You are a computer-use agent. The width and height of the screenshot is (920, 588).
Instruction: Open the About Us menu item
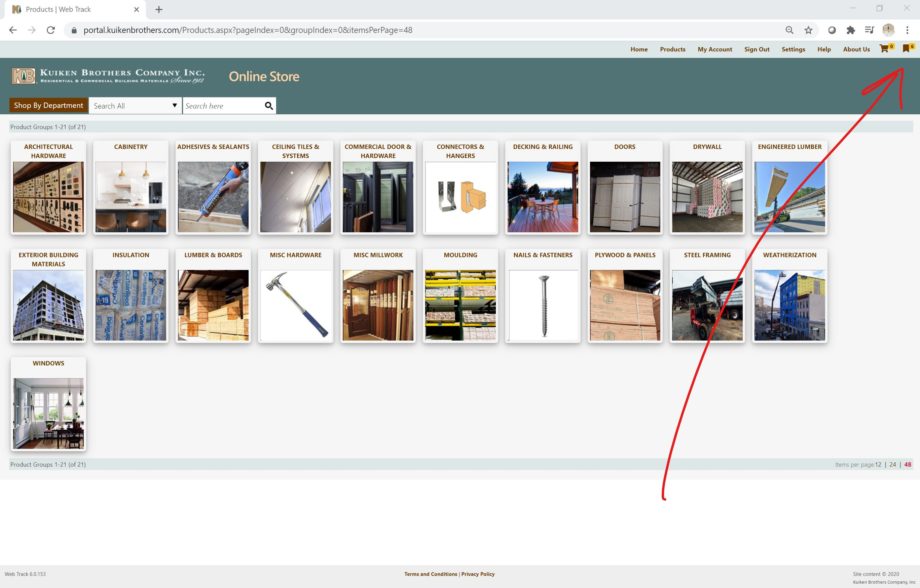857,49
